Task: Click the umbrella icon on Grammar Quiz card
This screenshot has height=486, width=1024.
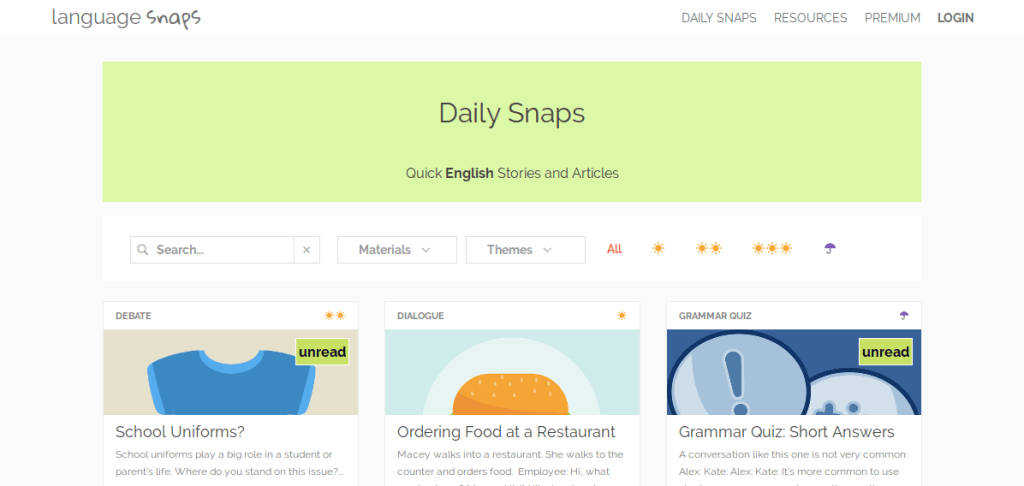Action: click(904, 315)
